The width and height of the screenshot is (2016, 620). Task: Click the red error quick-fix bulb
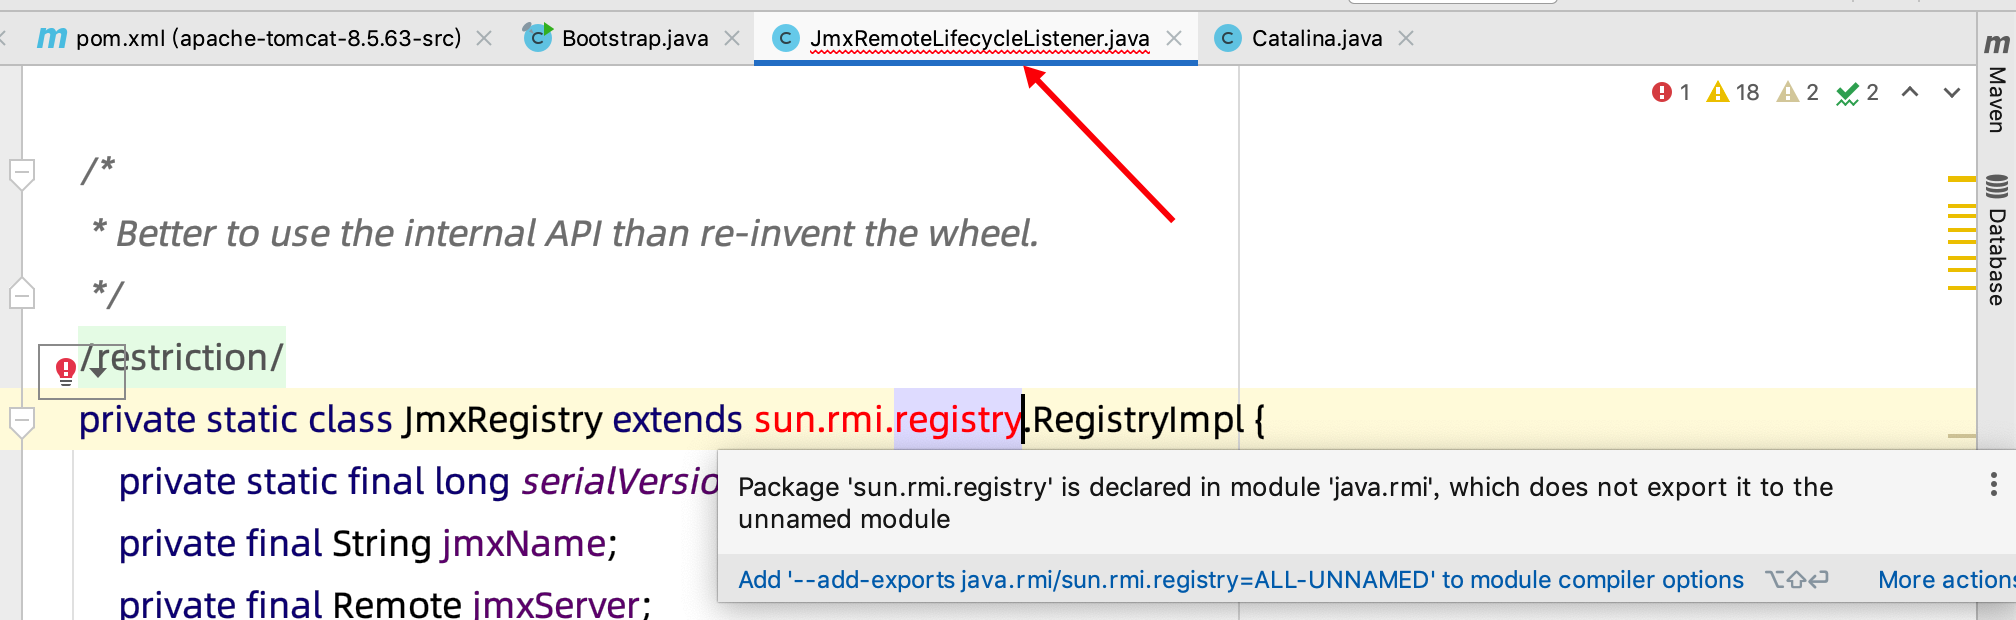(x=65, y=371)
